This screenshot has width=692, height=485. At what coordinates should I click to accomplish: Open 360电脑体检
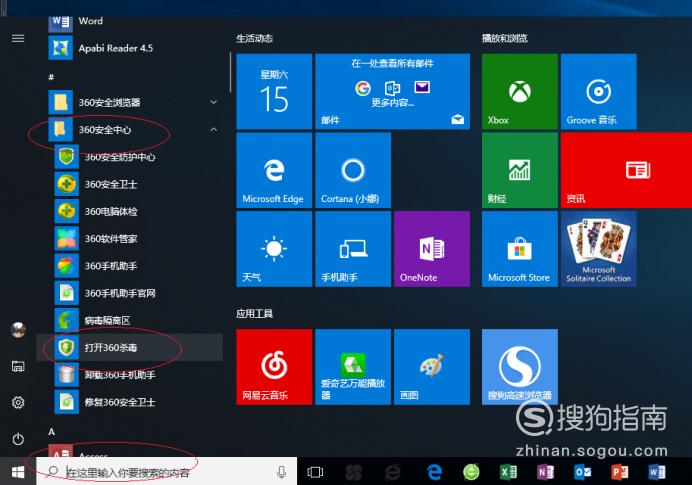pyautogui.click(x=130, y=212)
